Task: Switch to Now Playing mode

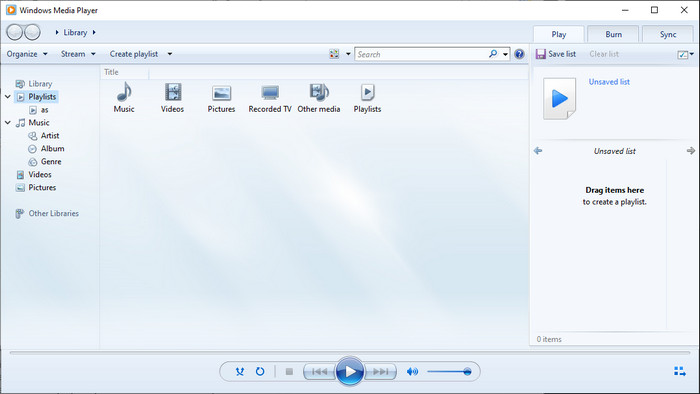Action: (x=680, y=371)
